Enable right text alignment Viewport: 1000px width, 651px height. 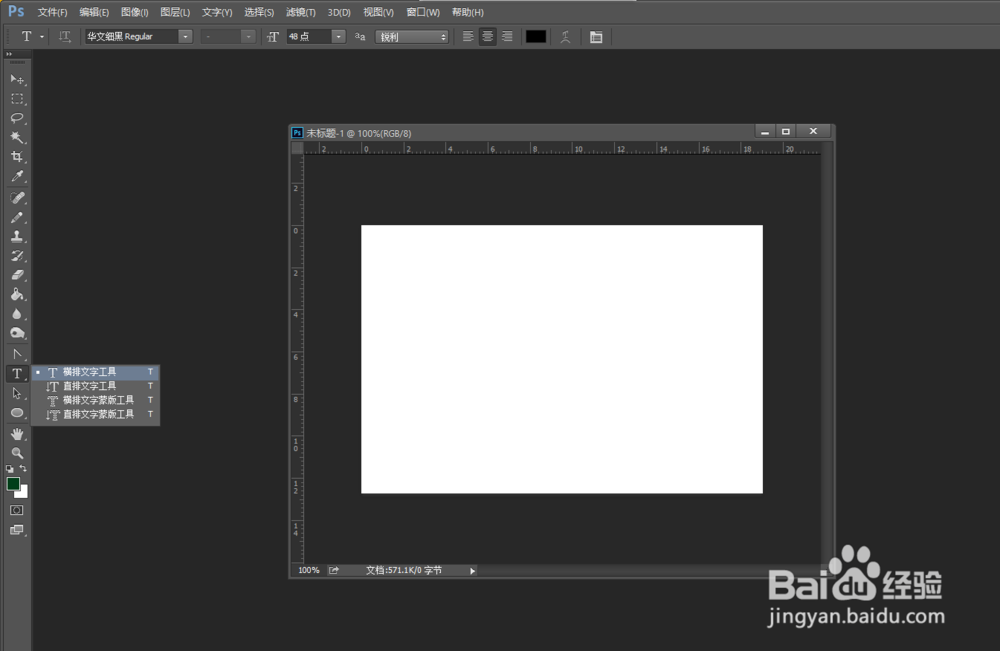(x=507, y=37)
